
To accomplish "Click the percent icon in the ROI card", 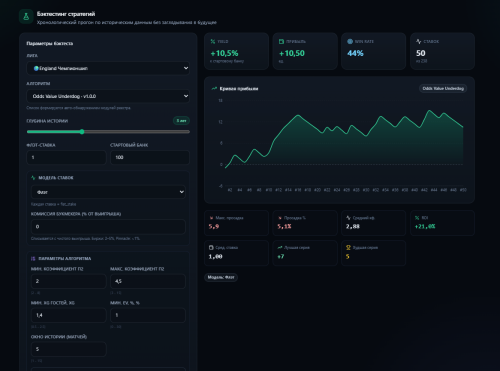I will pos(417,218).
